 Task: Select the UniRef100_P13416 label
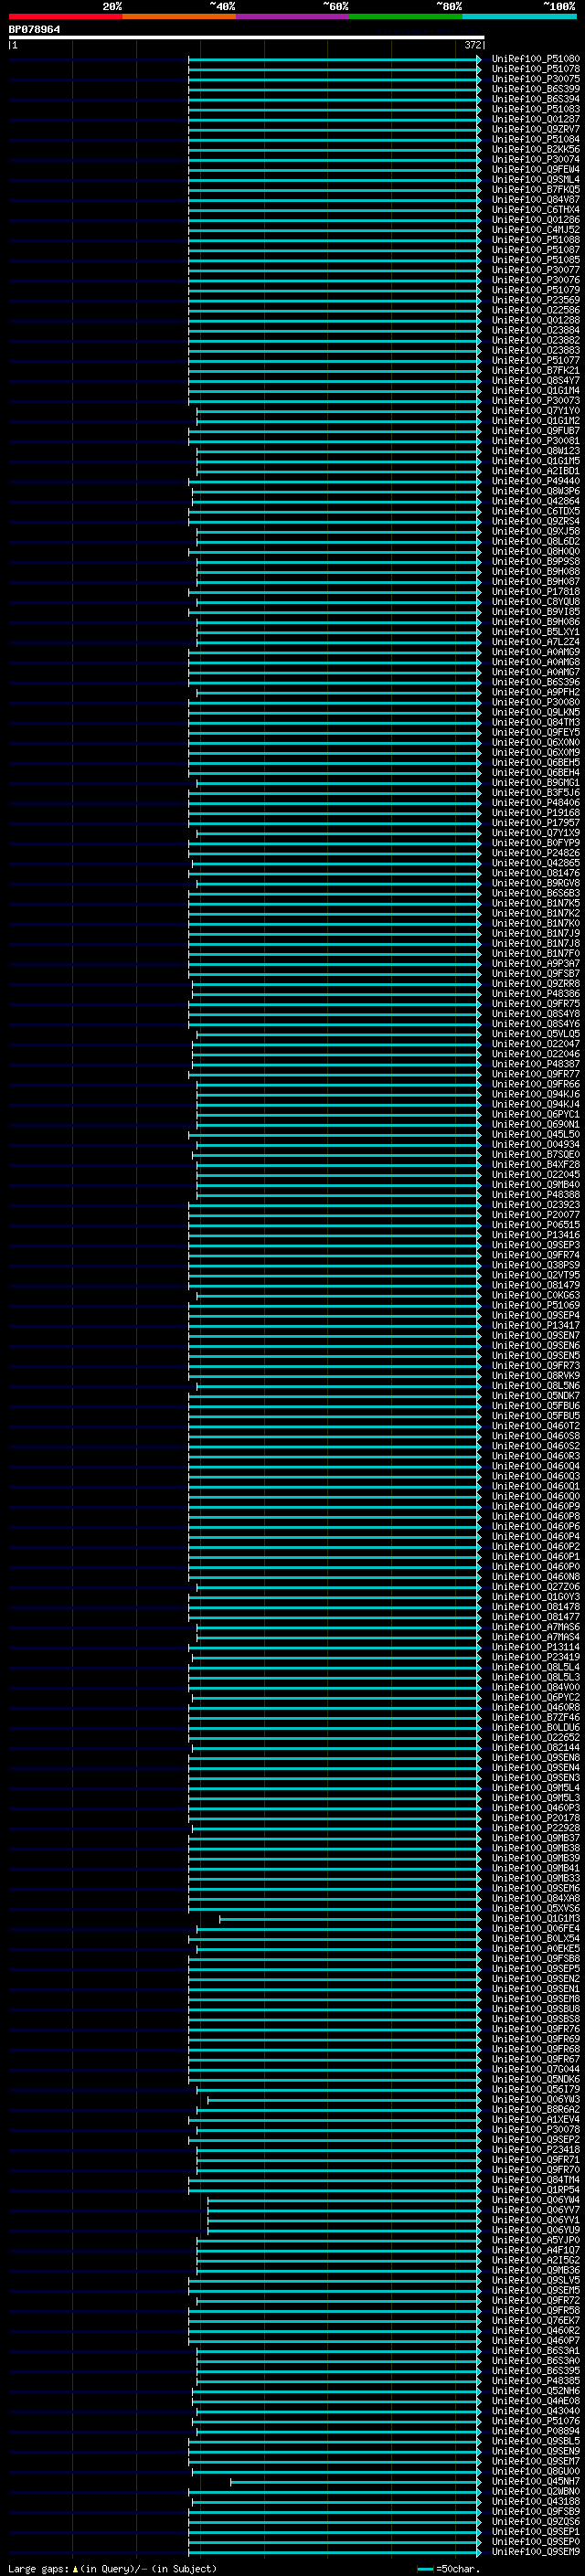(x=536, y=1234)
